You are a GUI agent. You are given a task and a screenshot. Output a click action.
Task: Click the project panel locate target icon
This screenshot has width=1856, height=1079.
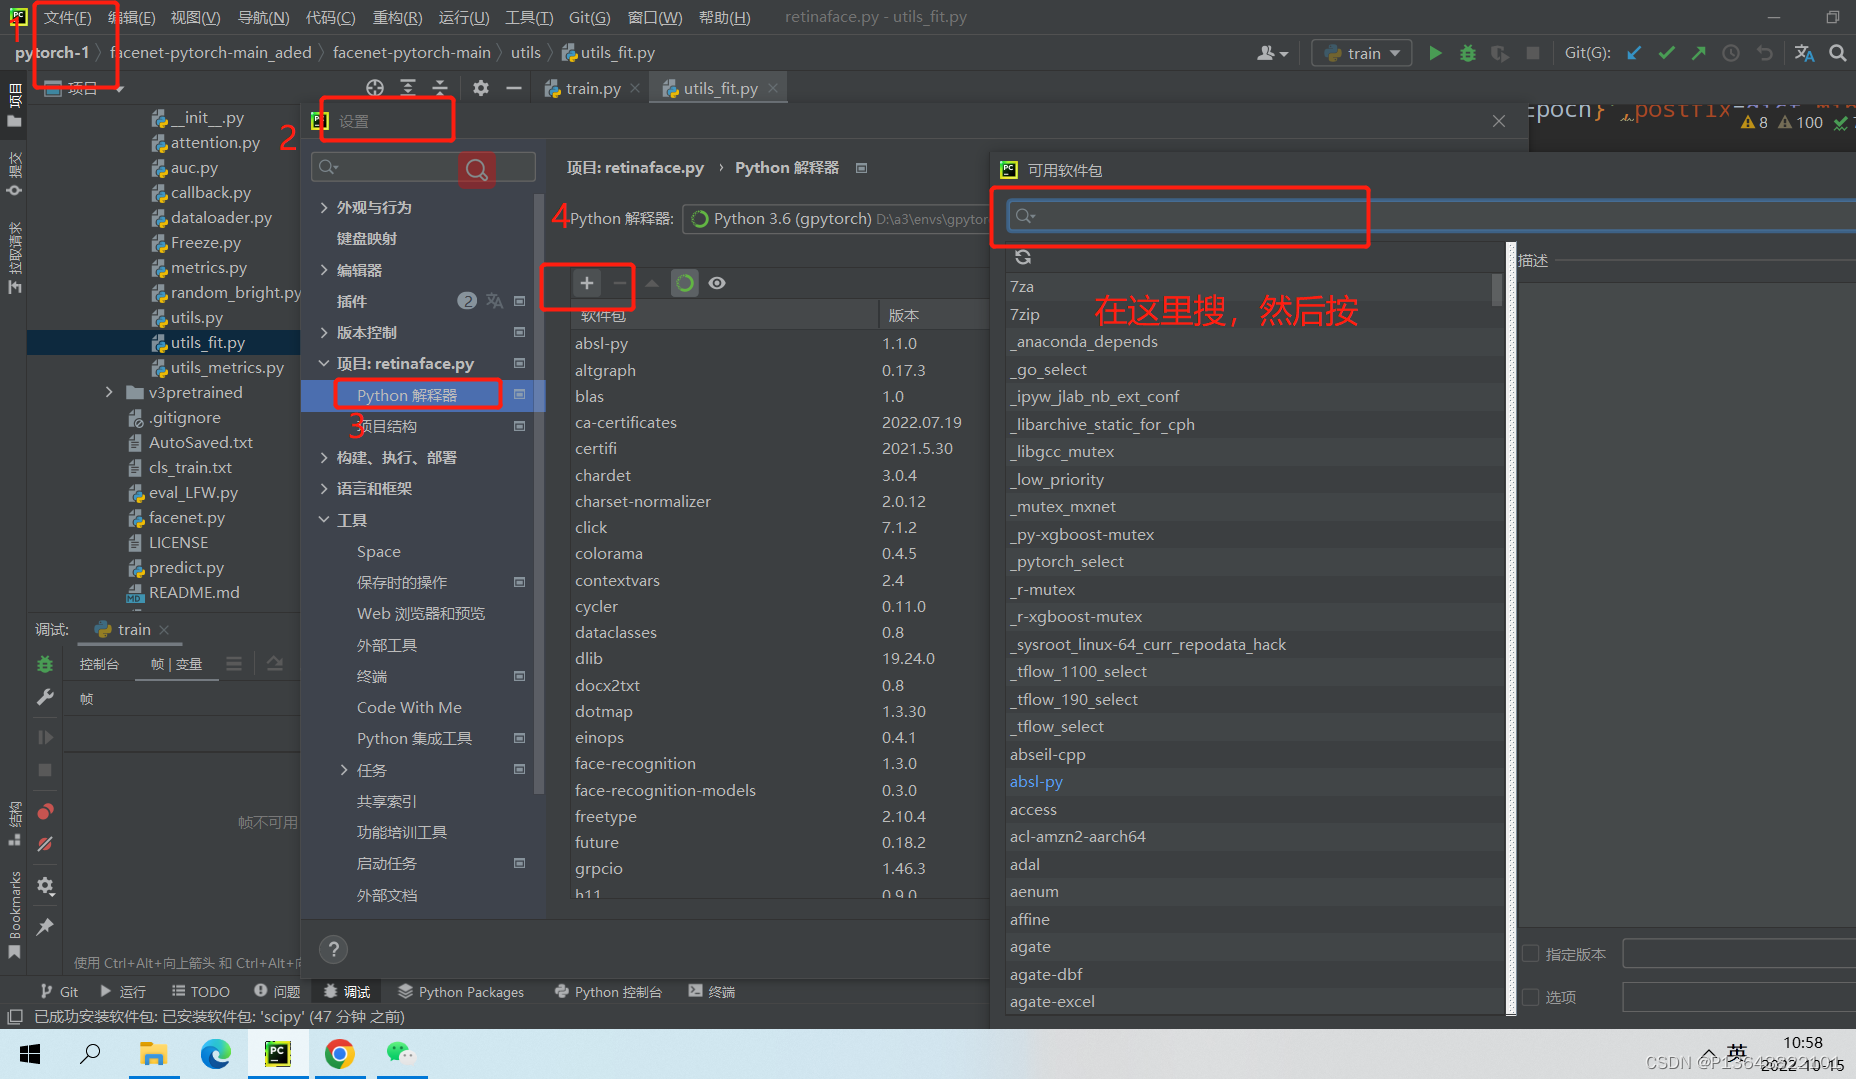pyautogui.click(x=375, y=88)
